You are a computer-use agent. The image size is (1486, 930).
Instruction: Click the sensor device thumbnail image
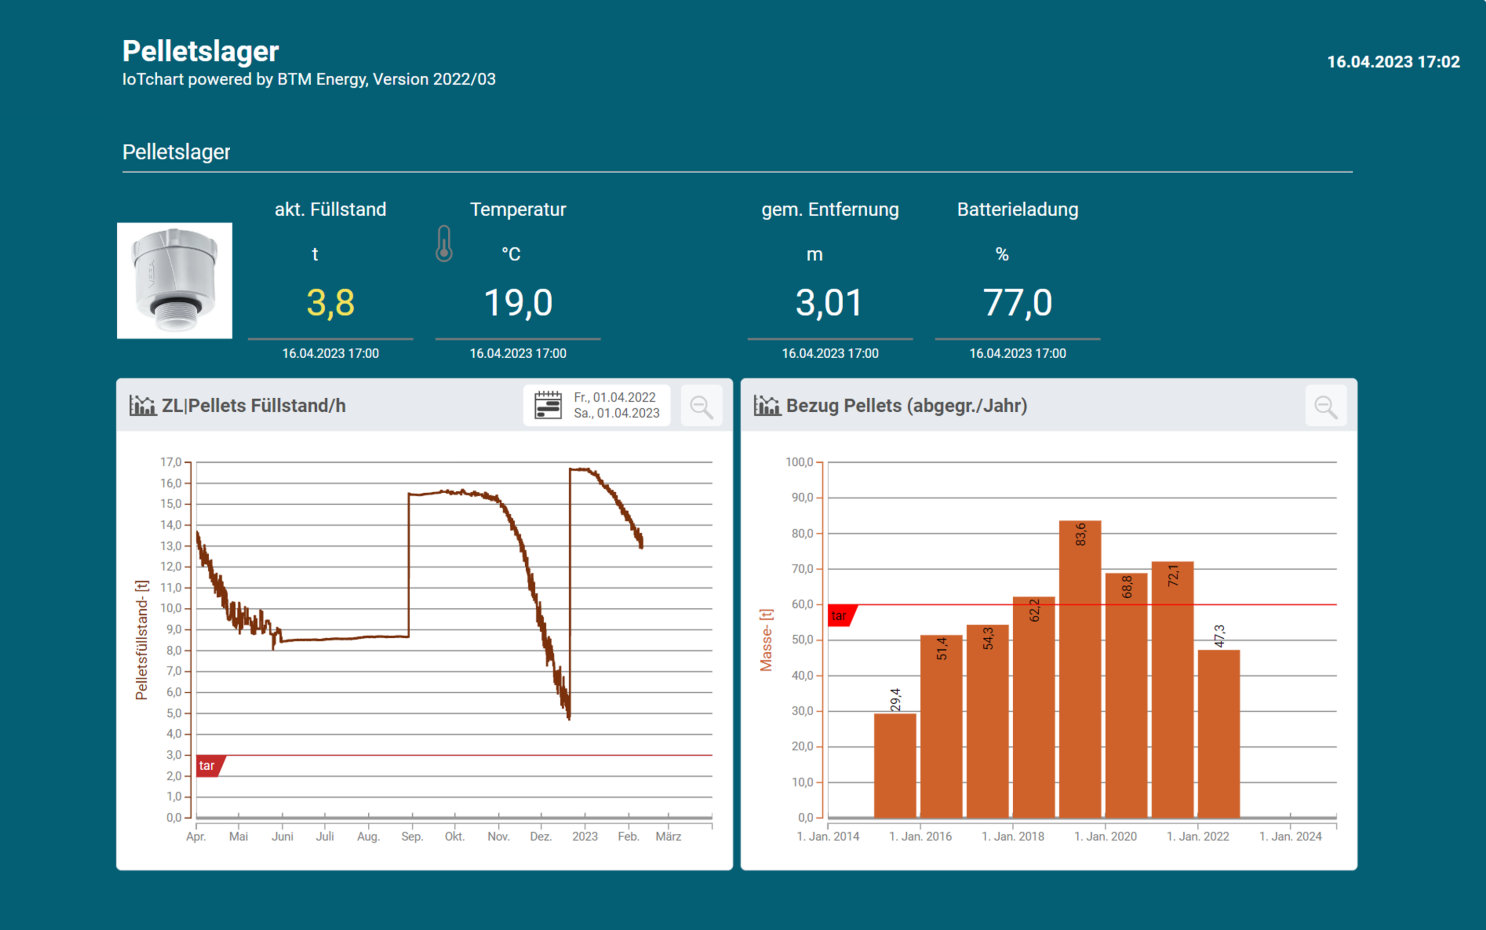pos(175,281)
